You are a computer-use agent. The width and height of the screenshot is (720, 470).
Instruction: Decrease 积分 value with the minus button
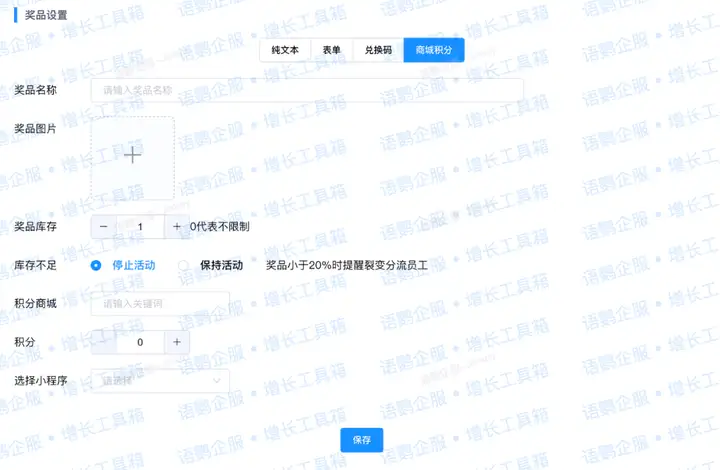(104, 342)
